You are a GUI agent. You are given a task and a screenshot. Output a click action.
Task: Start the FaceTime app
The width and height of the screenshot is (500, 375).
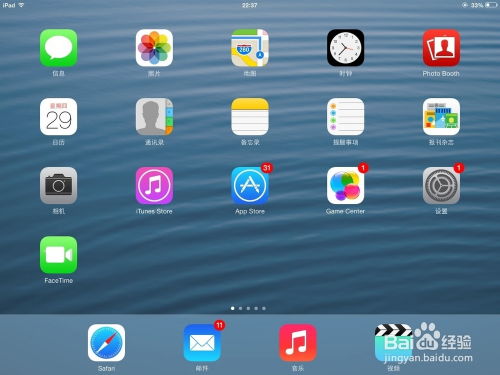tap(58, 255)
